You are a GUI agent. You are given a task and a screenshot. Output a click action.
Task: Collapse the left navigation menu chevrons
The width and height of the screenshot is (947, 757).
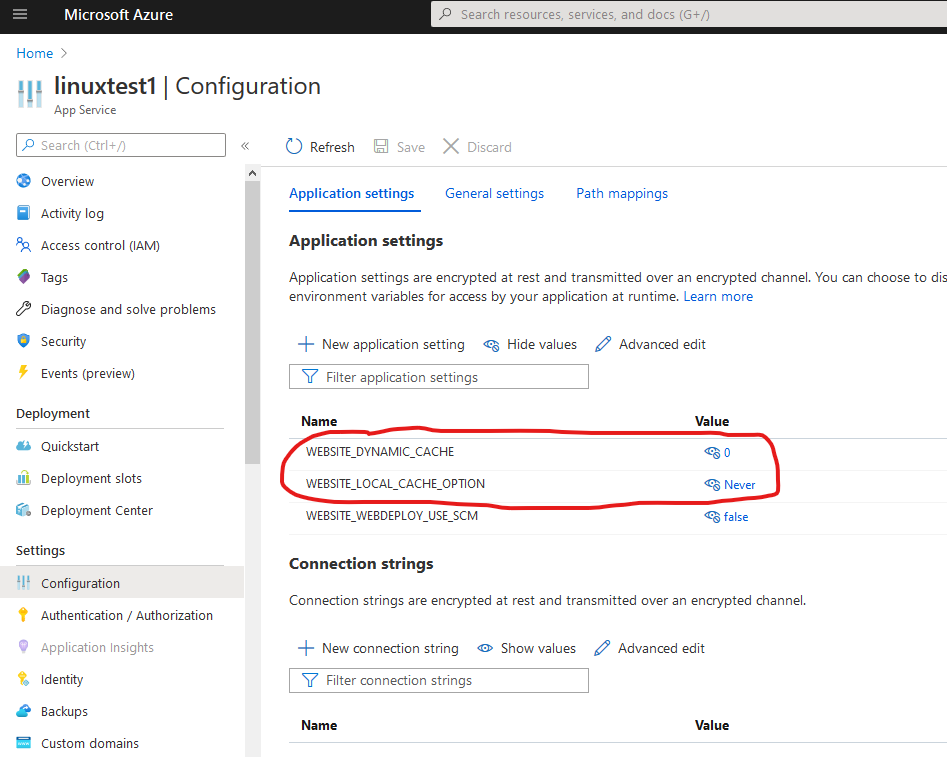tap(245, 146)
